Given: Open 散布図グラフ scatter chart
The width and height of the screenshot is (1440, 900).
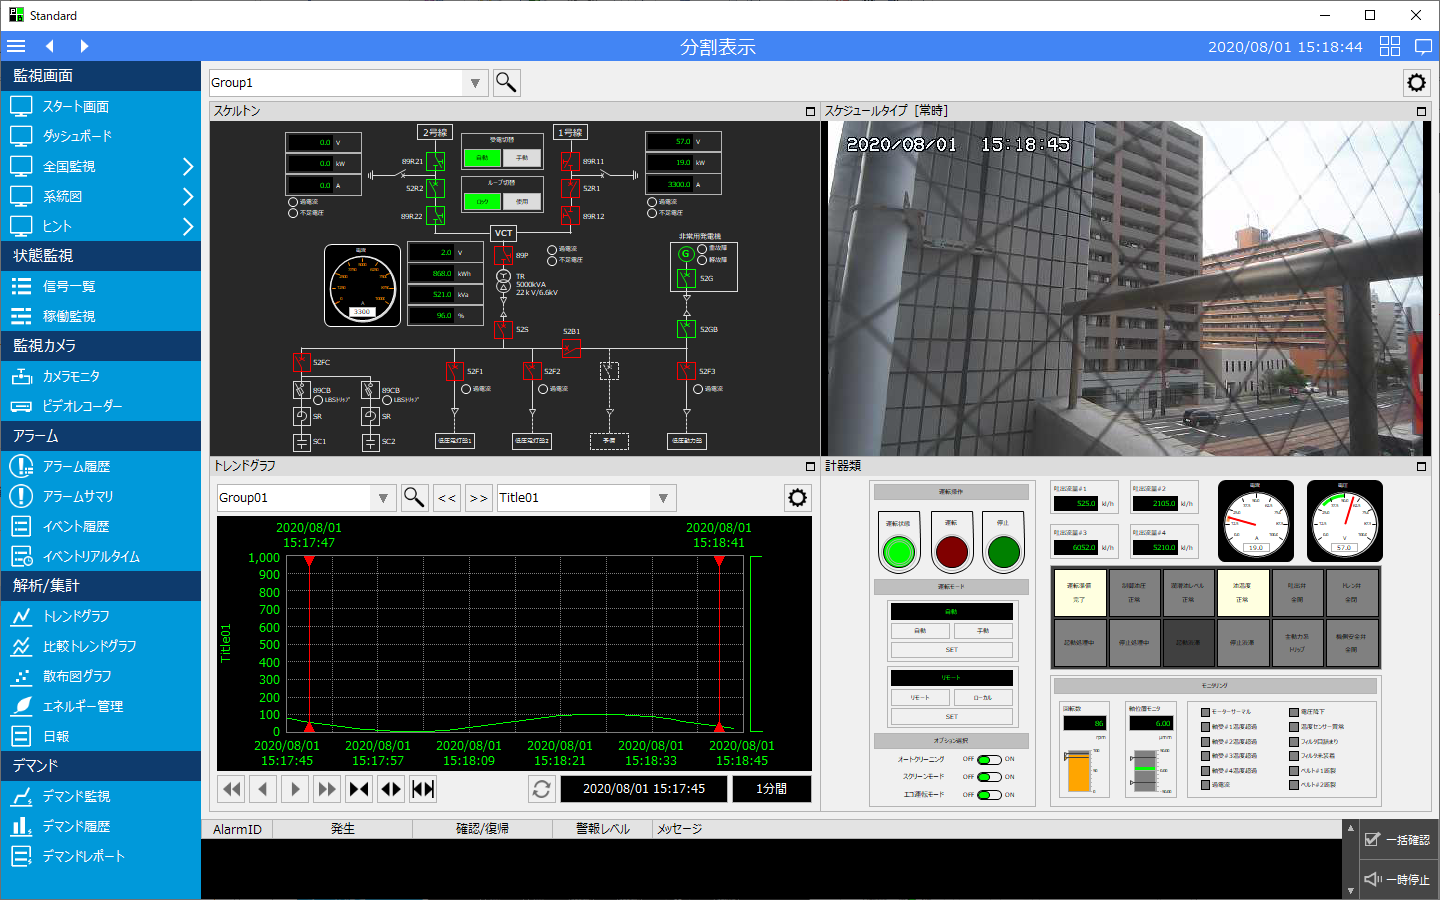Looking at the screenshot, I should coord(100,676).
